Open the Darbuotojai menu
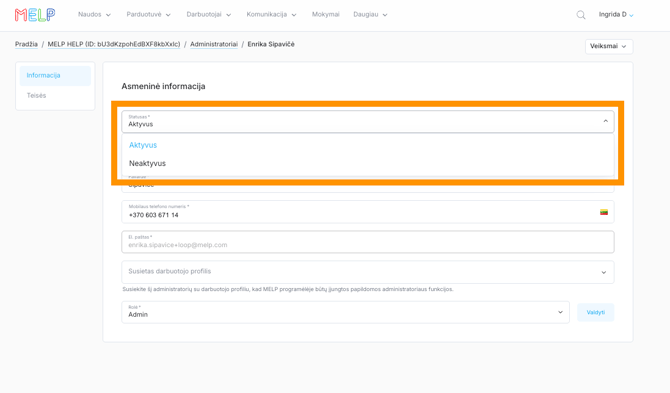 [209, 15]
